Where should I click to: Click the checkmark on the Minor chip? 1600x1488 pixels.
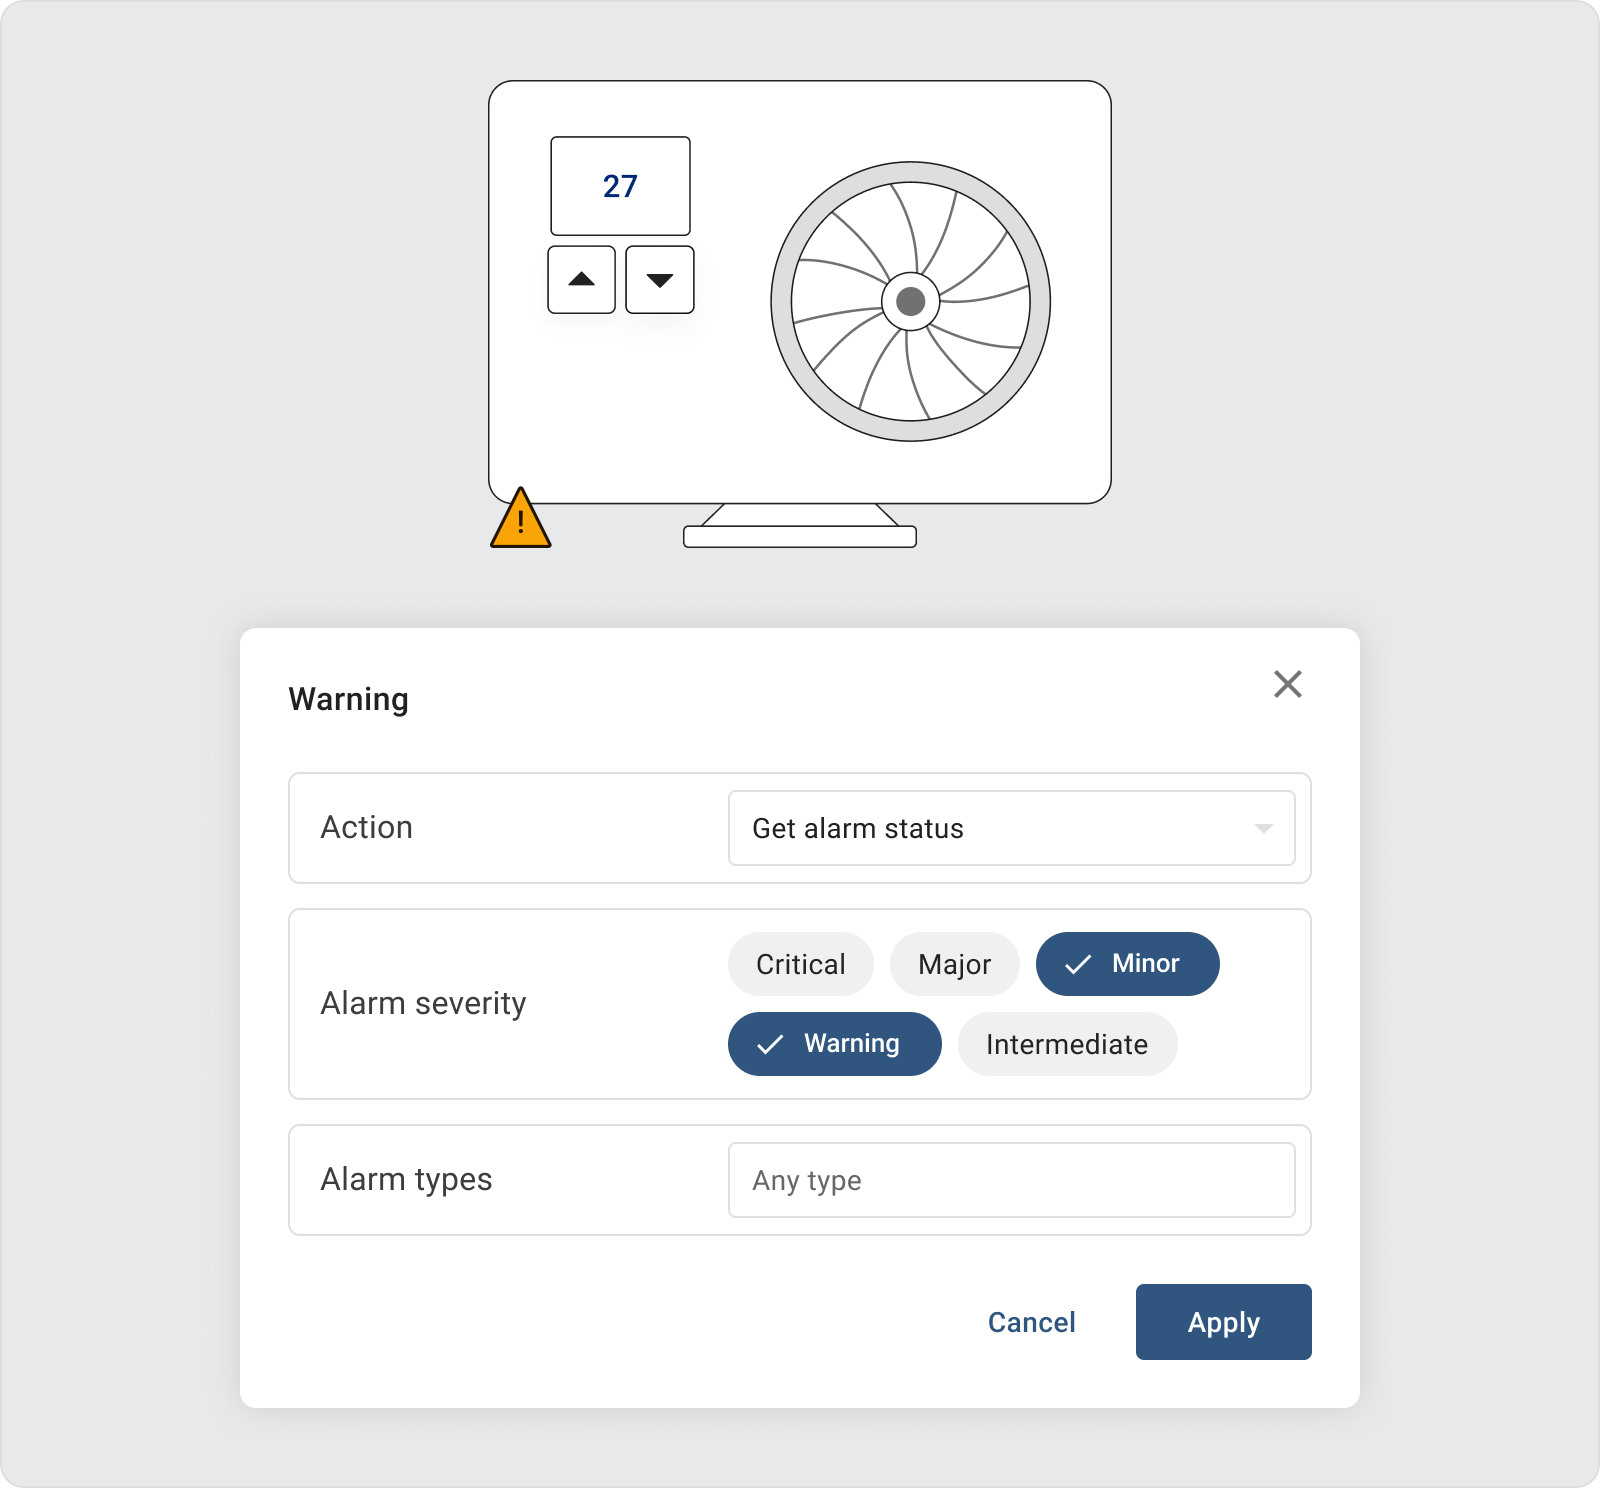[1077, 965]
